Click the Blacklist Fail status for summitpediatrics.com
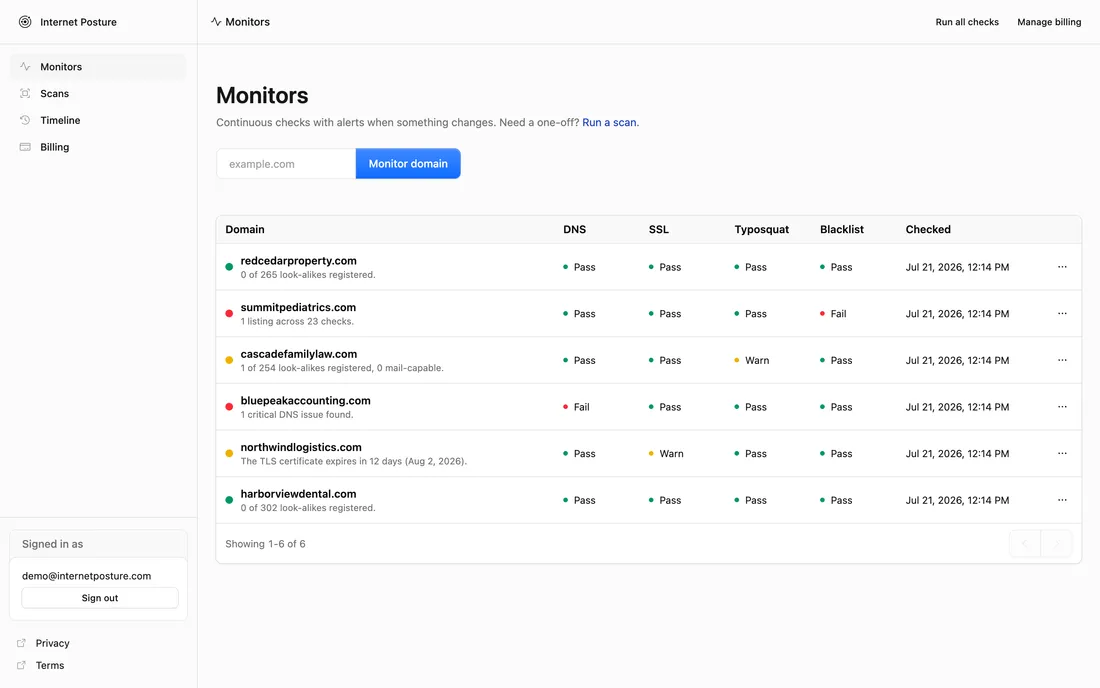Viewport: 1100px width, 688px height. 833,313
